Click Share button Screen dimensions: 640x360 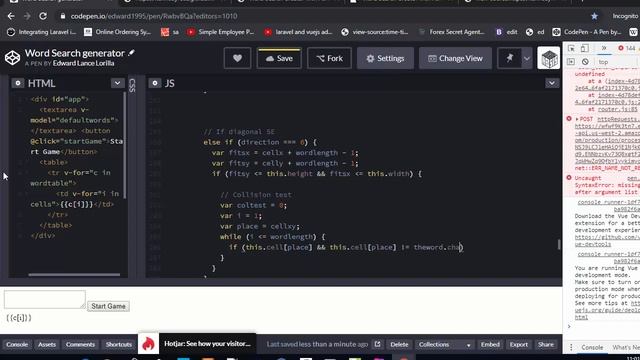click(546, 344)
